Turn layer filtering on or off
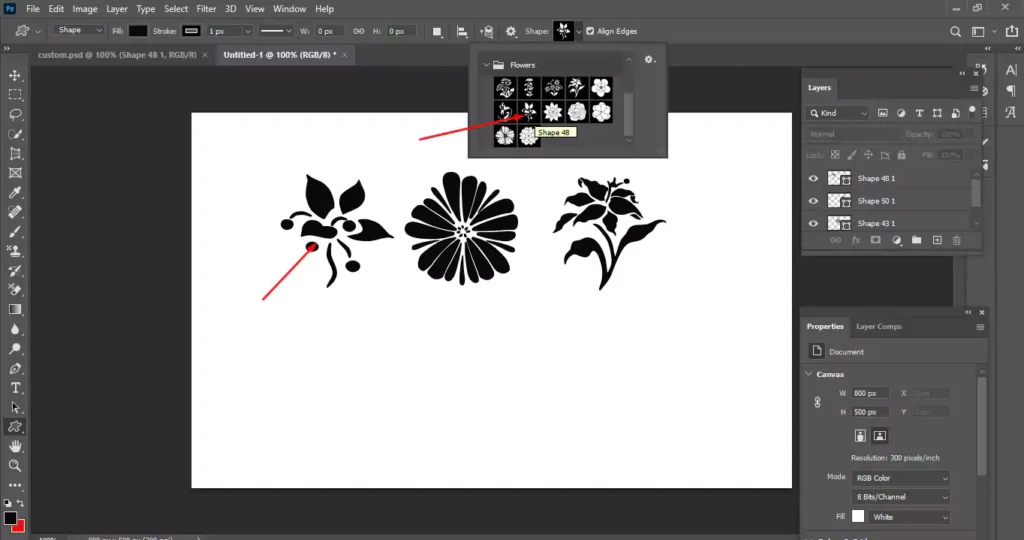1024x540 pixels. click(x=972, y=111)
